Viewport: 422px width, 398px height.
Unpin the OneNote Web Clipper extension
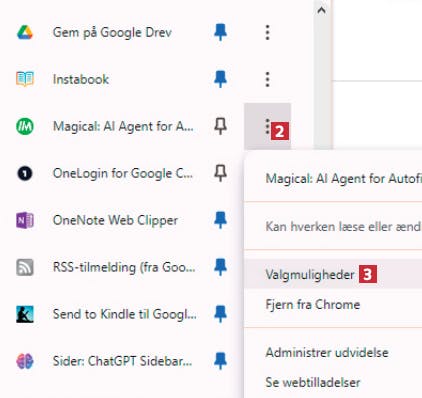[x=220, y=220]
